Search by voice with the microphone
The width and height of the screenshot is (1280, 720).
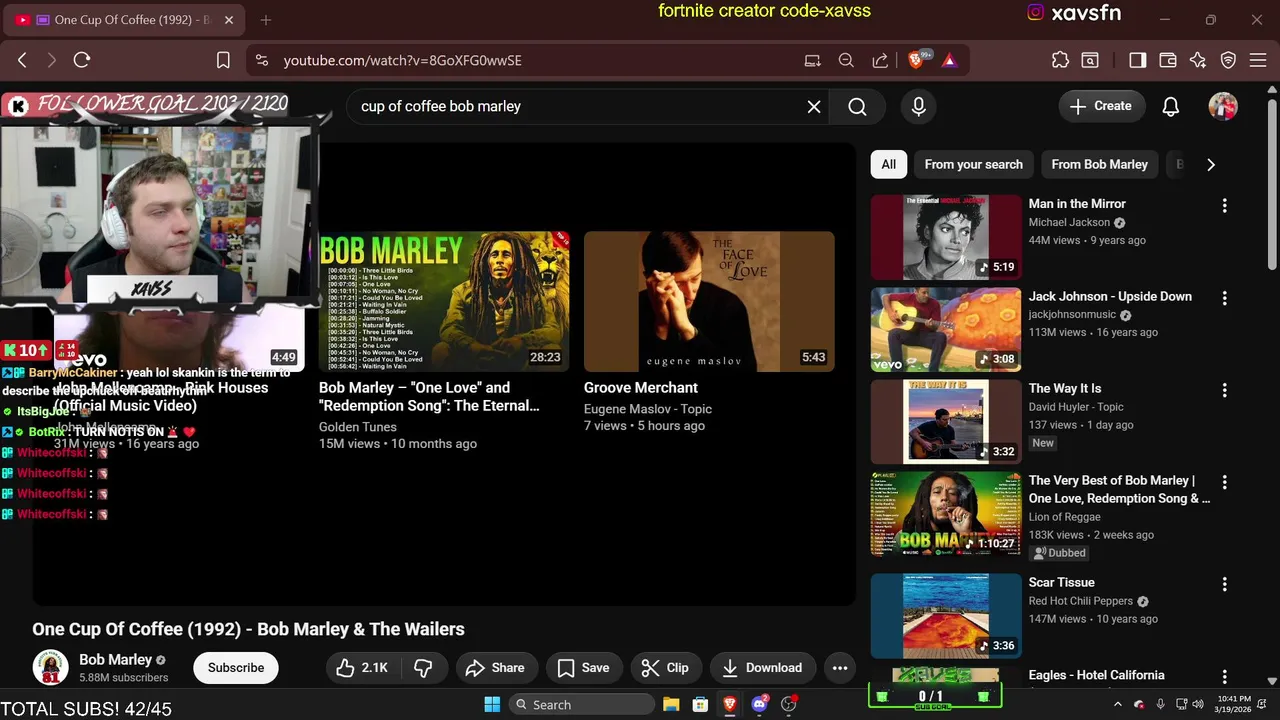tap(919, 106)
